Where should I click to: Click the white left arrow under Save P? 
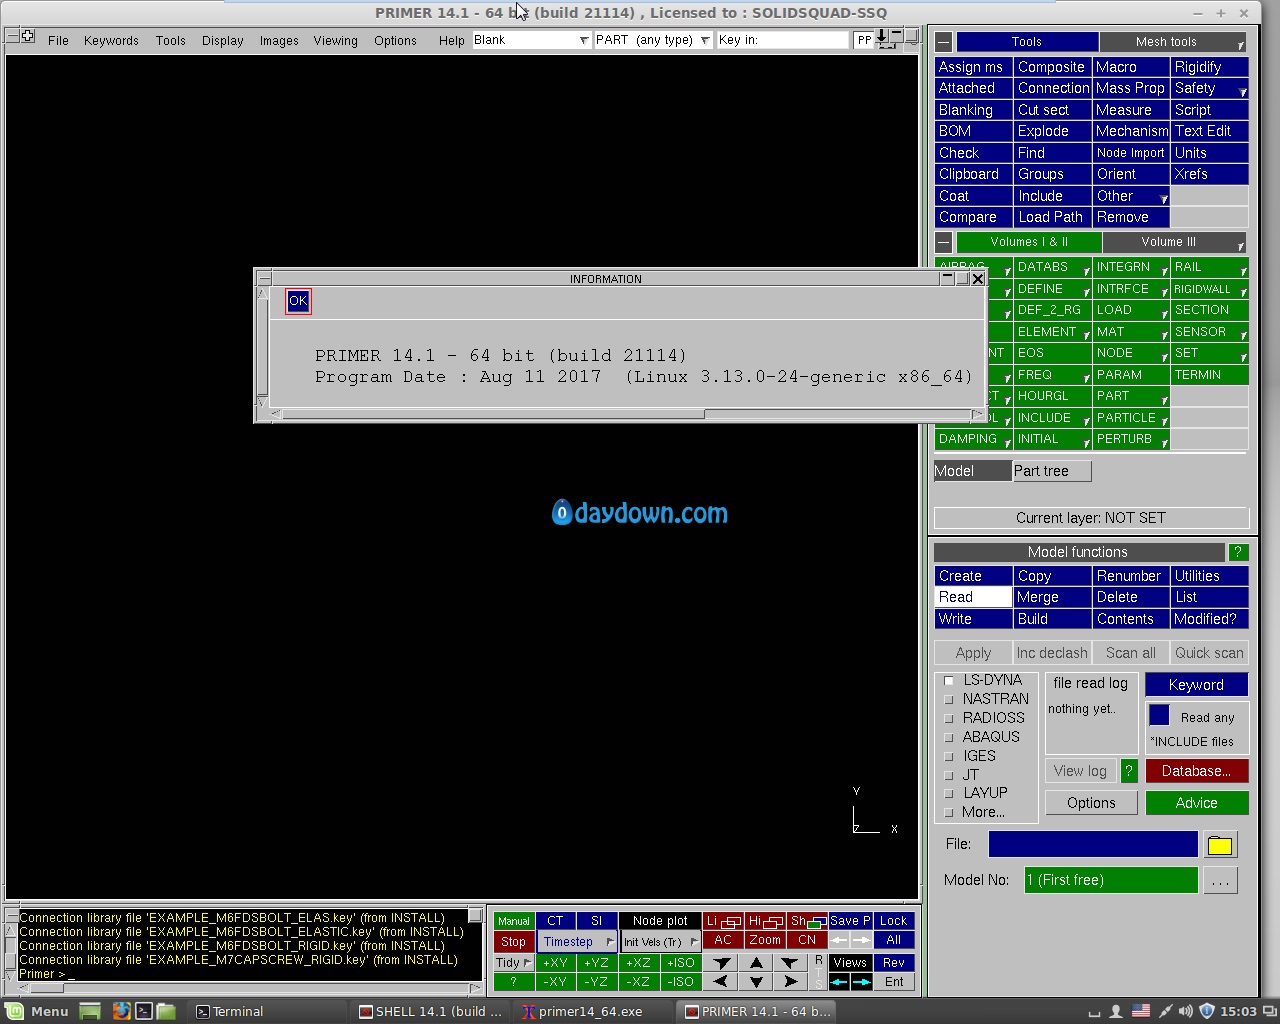(x=839, y=941)
